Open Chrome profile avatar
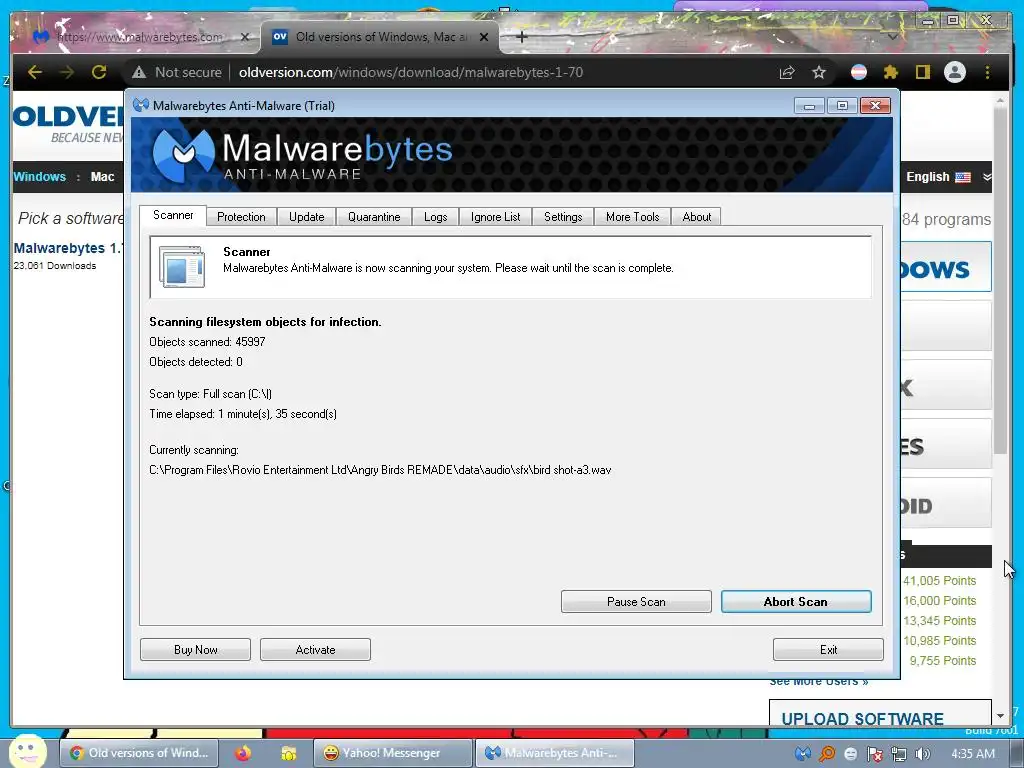Screen dimensions: 1024x768 pyautogui.click(x=955, y=72)
